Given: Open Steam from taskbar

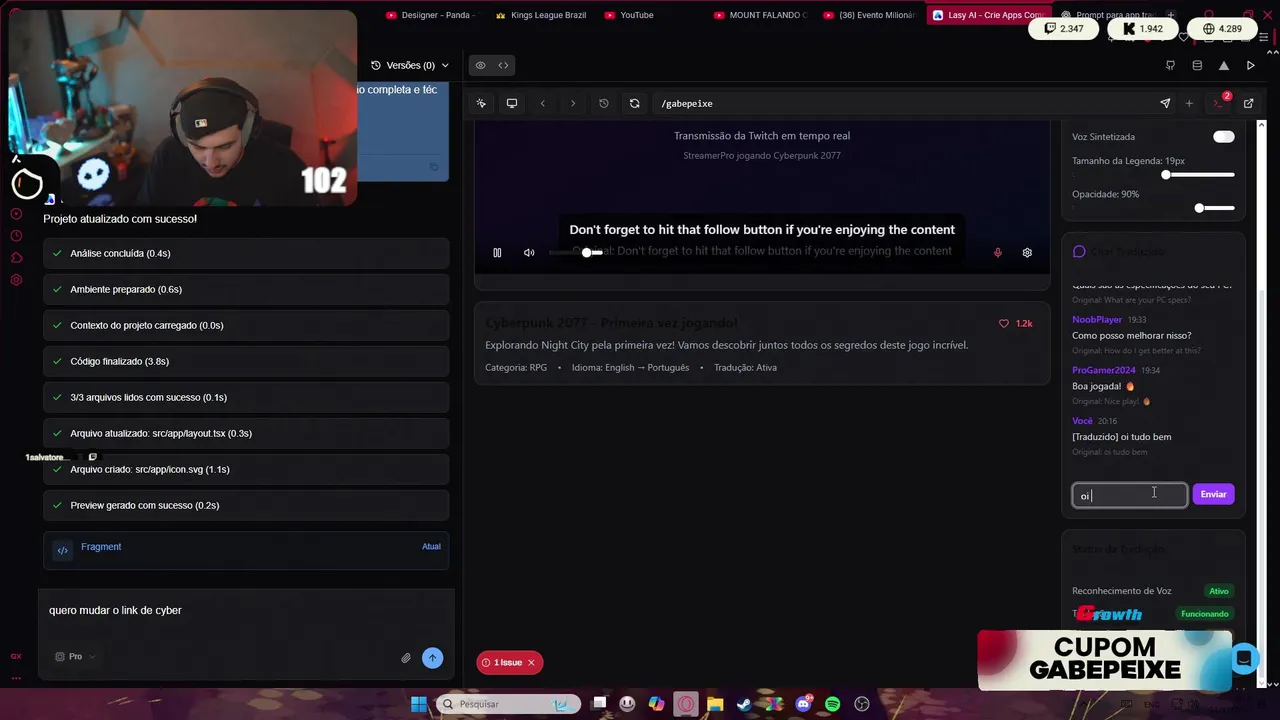Looking at the screenshot, I should pos(744,704).
